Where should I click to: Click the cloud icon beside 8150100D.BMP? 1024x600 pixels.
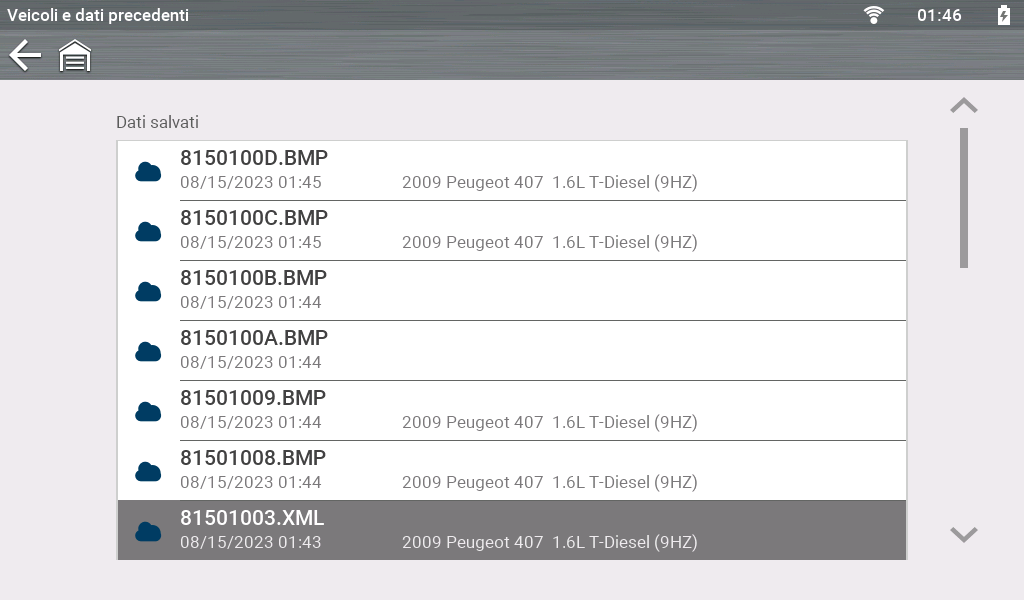[148, 171]
